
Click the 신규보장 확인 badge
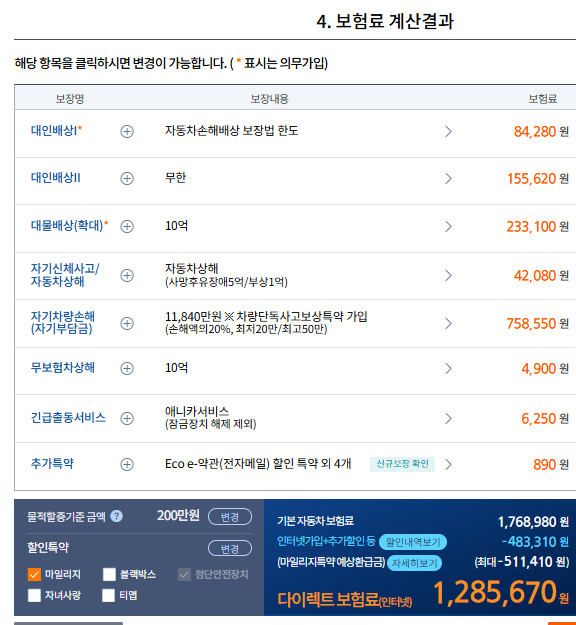coord(402,464)
